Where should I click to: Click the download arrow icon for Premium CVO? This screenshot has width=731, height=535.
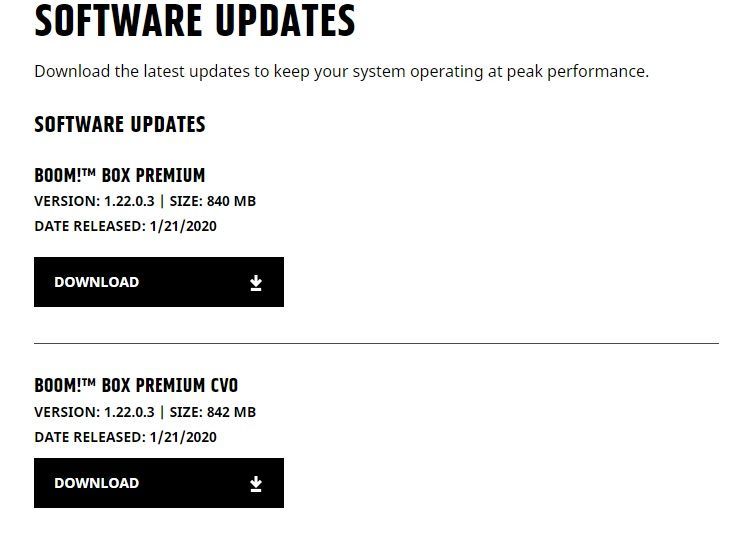(x=256, y=484)
